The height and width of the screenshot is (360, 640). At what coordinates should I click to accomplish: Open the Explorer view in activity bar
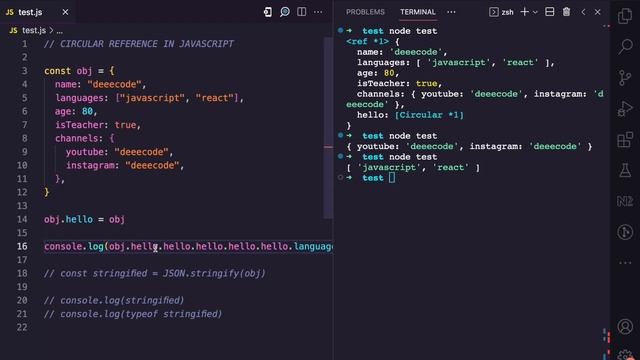pos(625,16)
